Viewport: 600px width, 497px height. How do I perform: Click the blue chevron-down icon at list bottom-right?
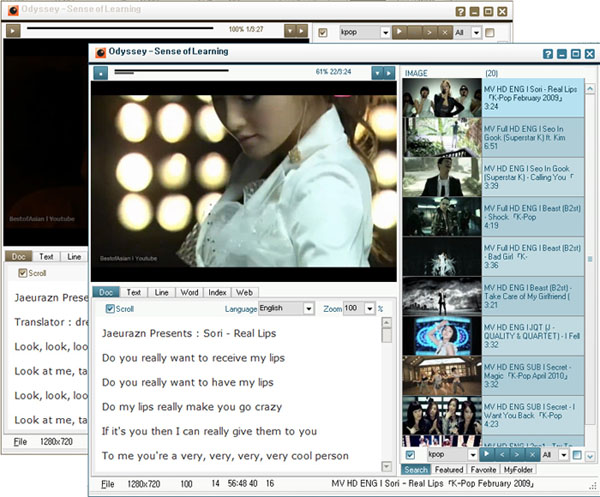pos(590,456)
